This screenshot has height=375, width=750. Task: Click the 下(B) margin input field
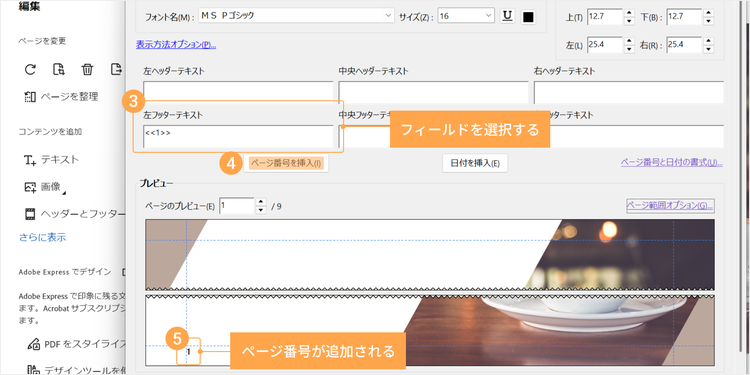tap(684, 17)
